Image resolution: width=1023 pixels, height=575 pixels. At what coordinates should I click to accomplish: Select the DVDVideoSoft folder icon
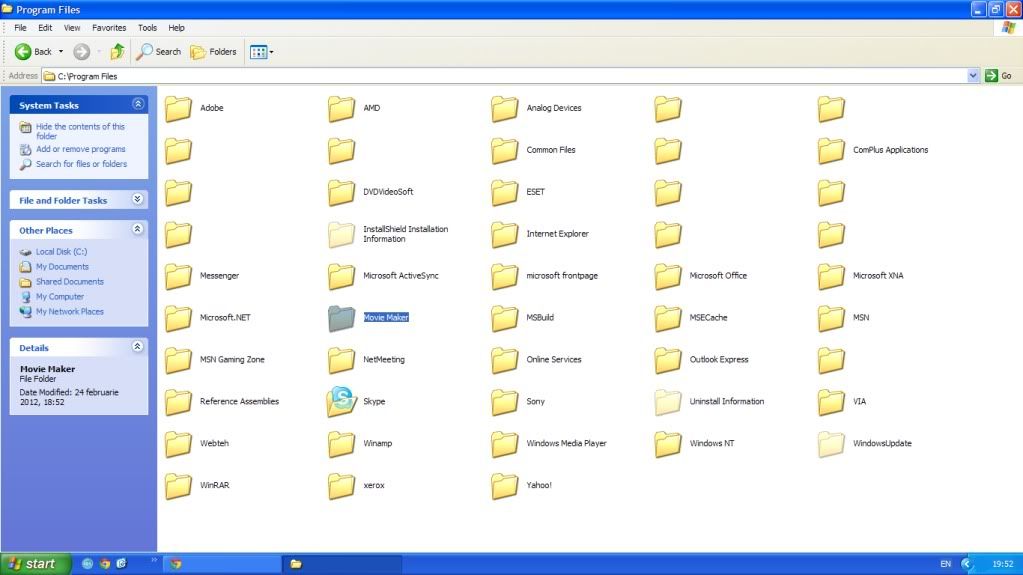(341, 192)
